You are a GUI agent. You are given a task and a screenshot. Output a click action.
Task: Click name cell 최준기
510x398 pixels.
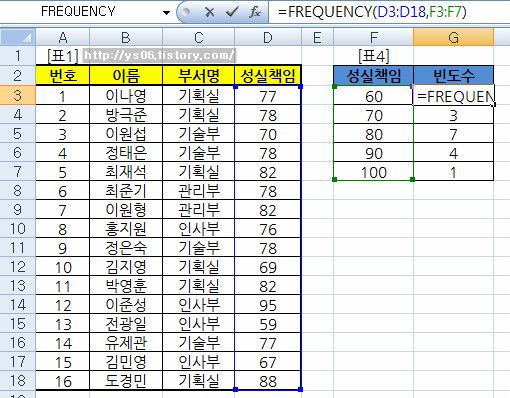tap(126, 191)
